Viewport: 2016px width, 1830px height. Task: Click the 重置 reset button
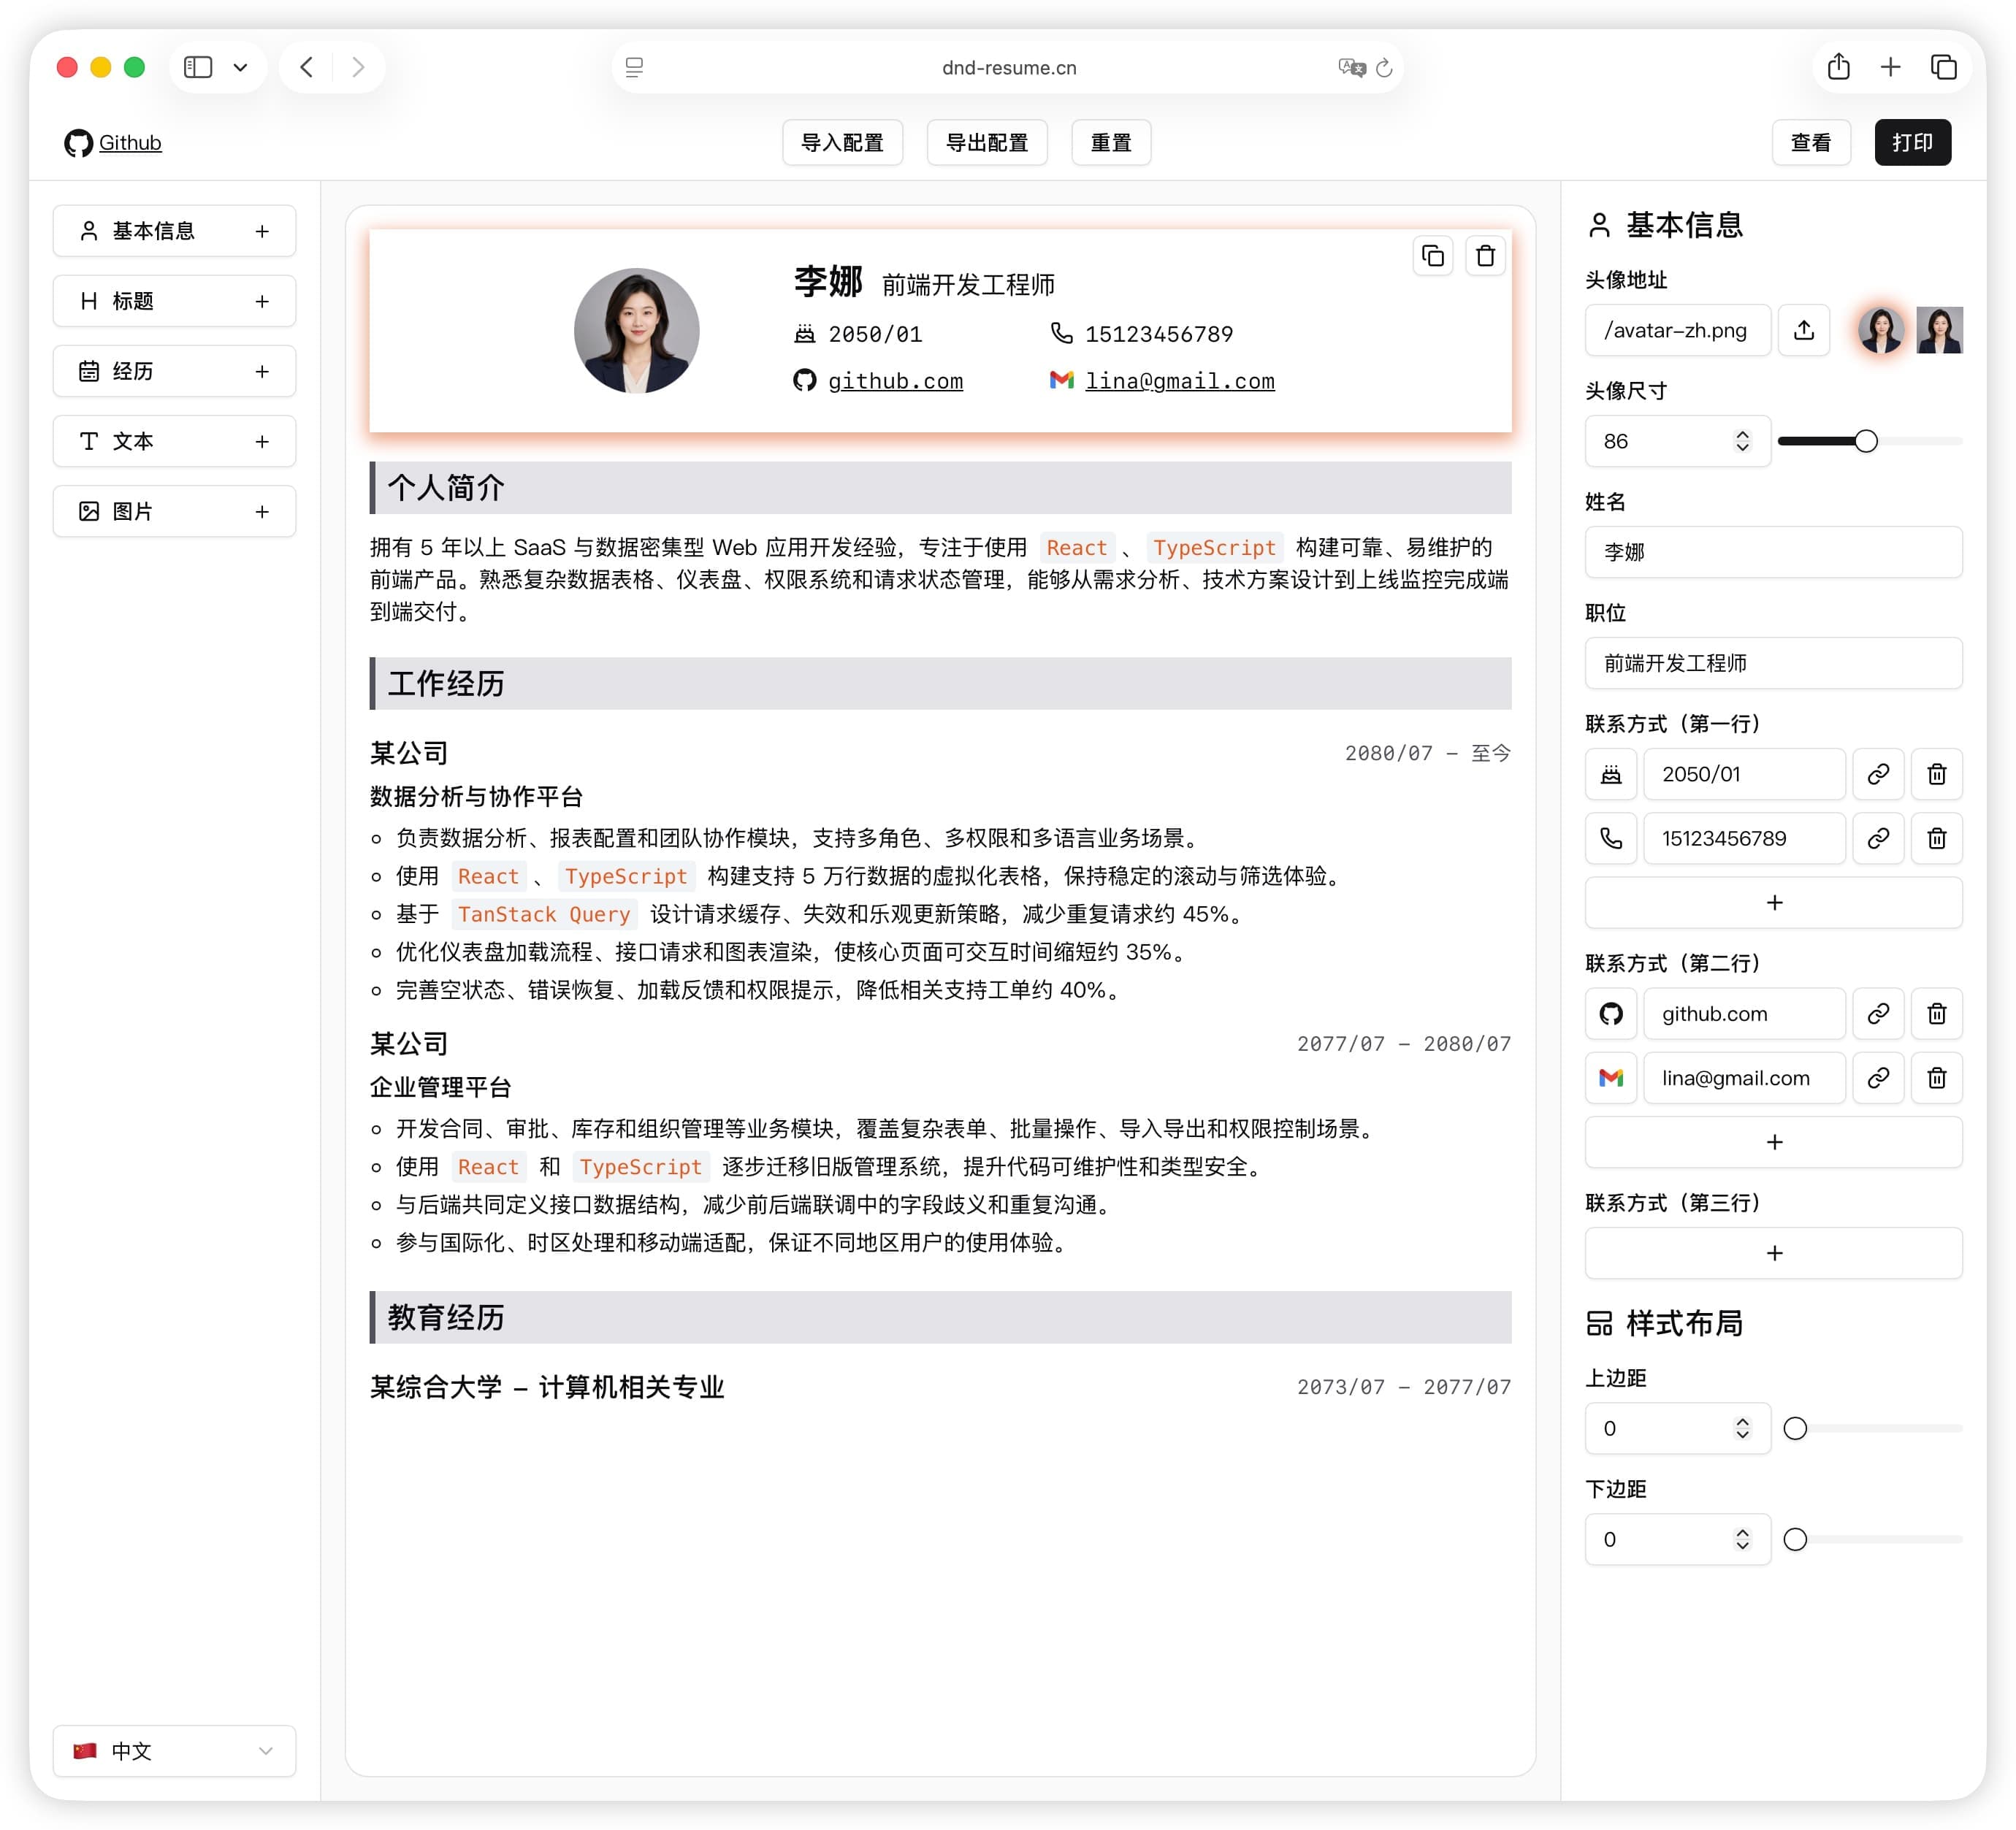(x=1111, y=143)
